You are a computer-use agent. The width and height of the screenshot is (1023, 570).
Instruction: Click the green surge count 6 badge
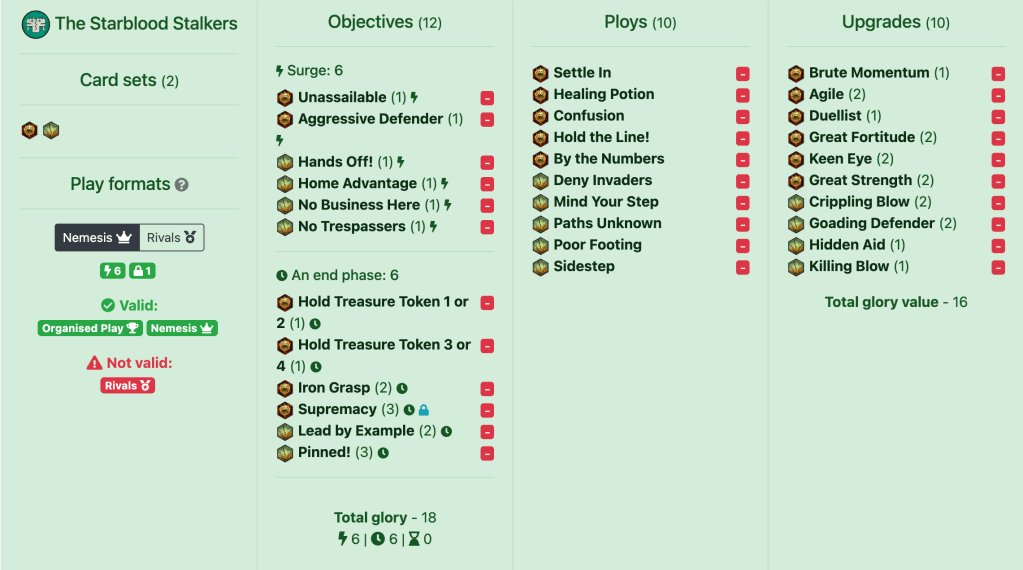[112, 271]
